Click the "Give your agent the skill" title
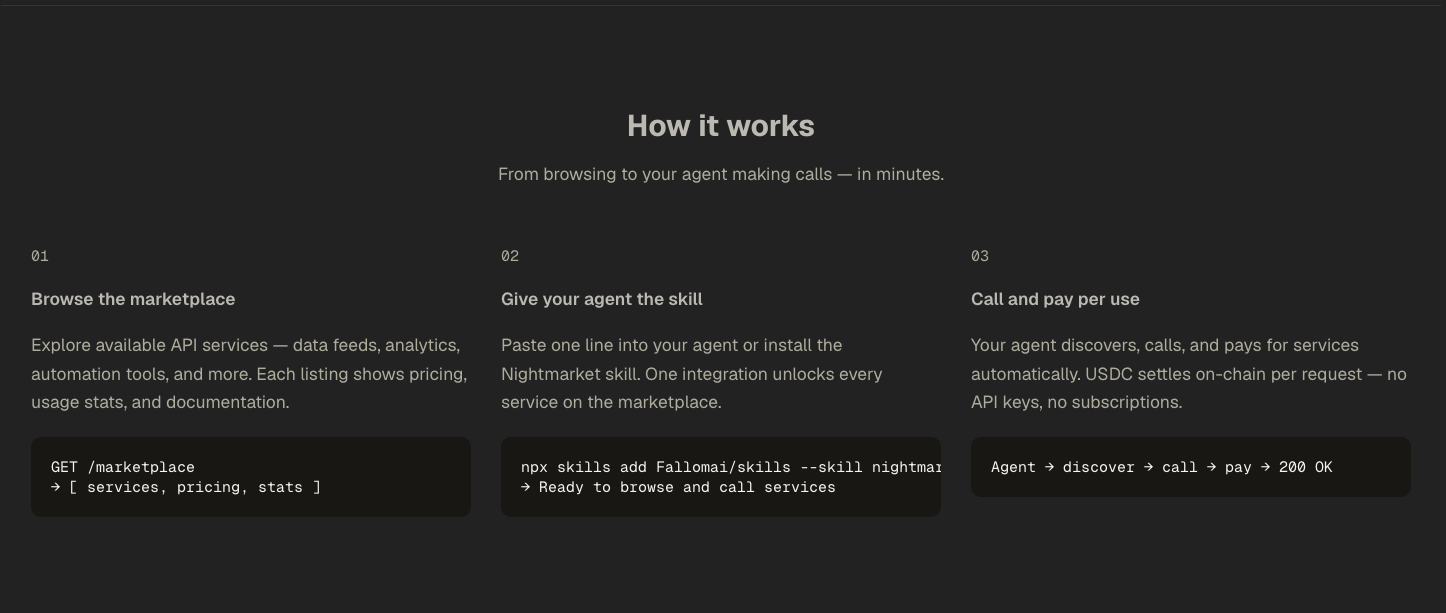Image resolution: width=1446 pixels, height=613 pixels. click(x=602, y=299)
